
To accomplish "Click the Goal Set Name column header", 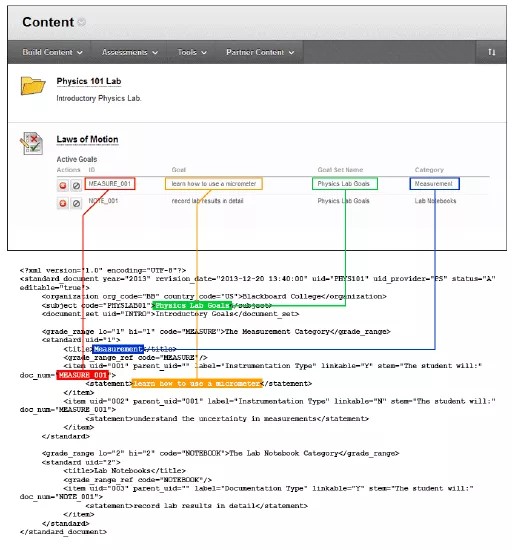I will (340, 170).
